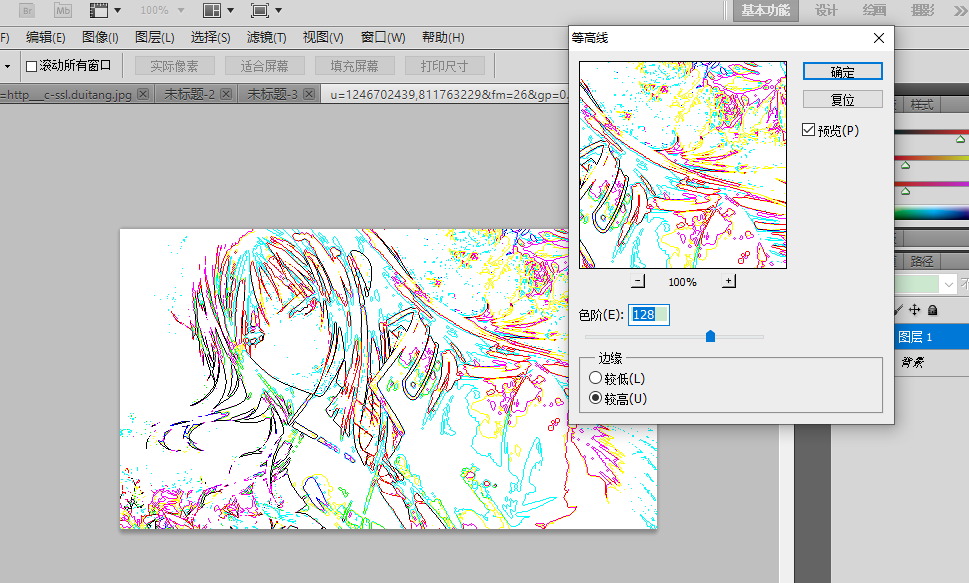Viewport: 969px width, 583px height.
Task: Launch Adobe Bridge from the Br icon
Action: 27,11
